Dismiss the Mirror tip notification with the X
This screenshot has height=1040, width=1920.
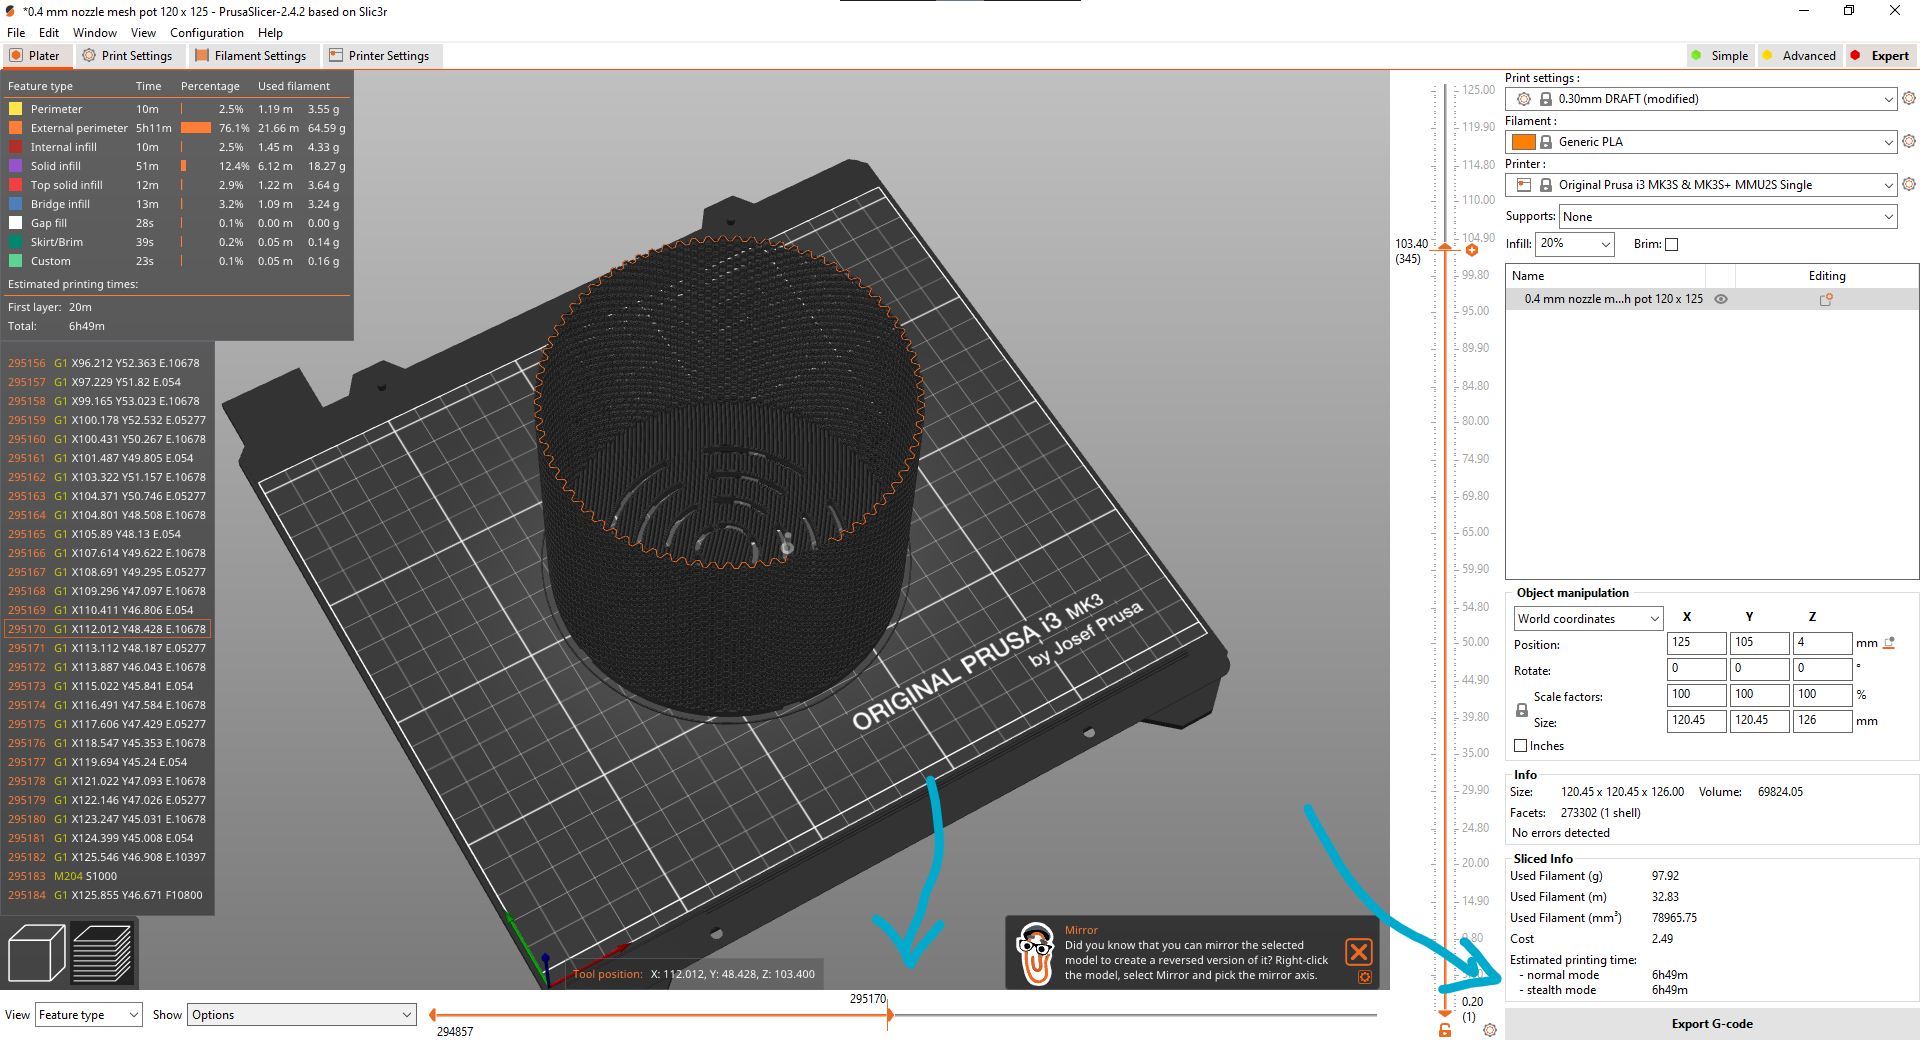pyautogui.click(x=1359, y=952)
